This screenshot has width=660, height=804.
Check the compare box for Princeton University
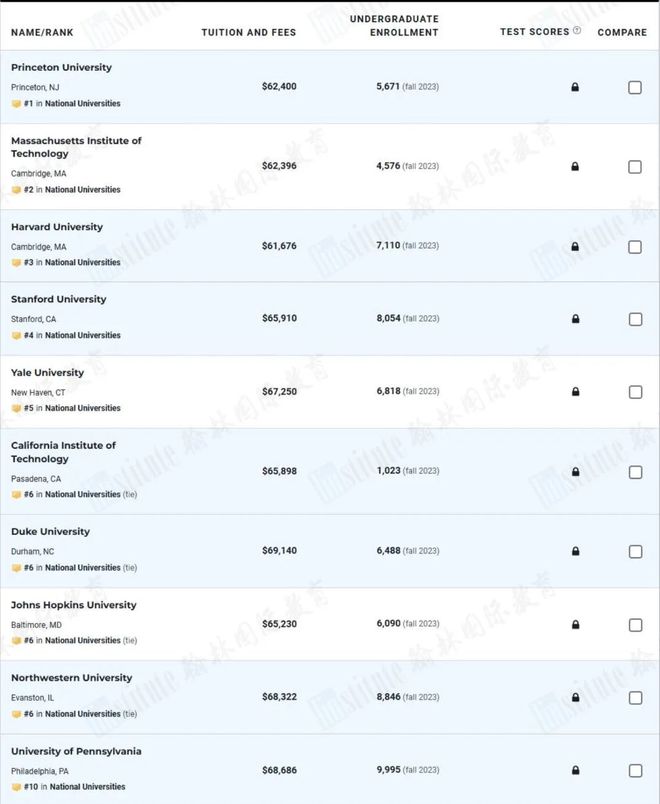pos(635,88)
